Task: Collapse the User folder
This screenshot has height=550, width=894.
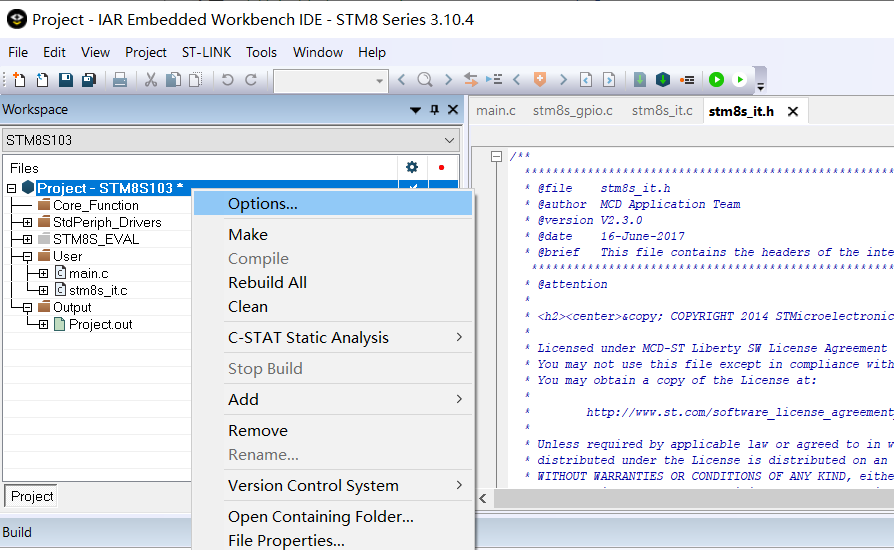Action: [27, 256]
